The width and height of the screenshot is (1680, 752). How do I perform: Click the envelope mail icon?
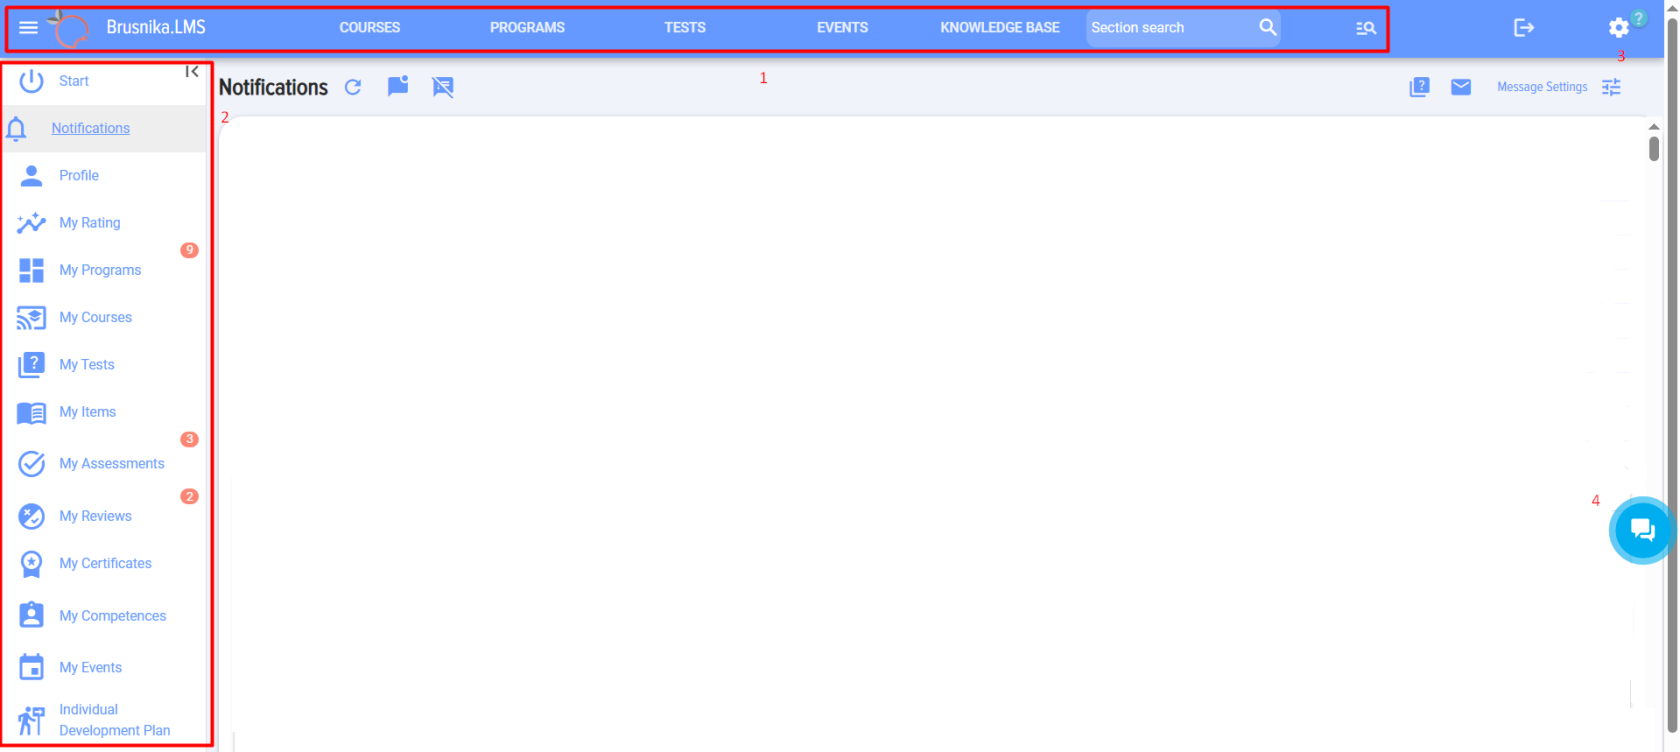pyautogui.click(x=1461, y=87)
